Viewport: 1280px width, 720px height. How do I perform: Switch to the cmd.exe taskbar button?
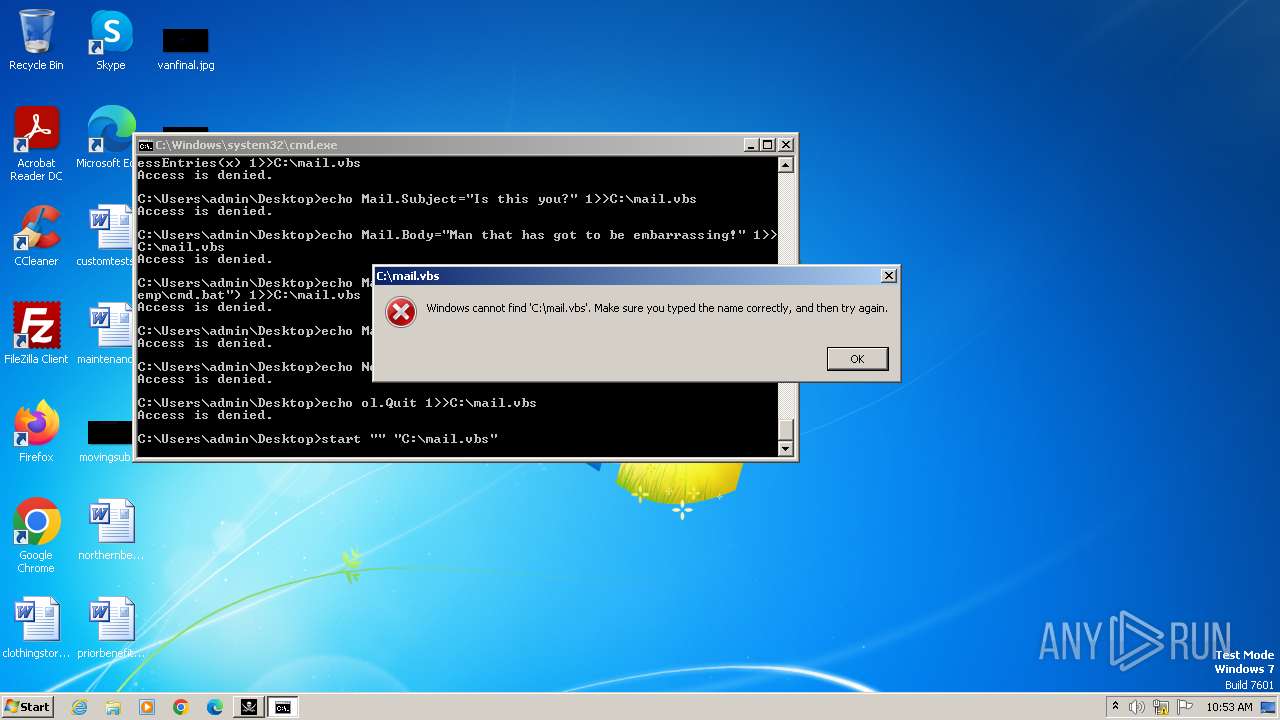click(283, 707)
